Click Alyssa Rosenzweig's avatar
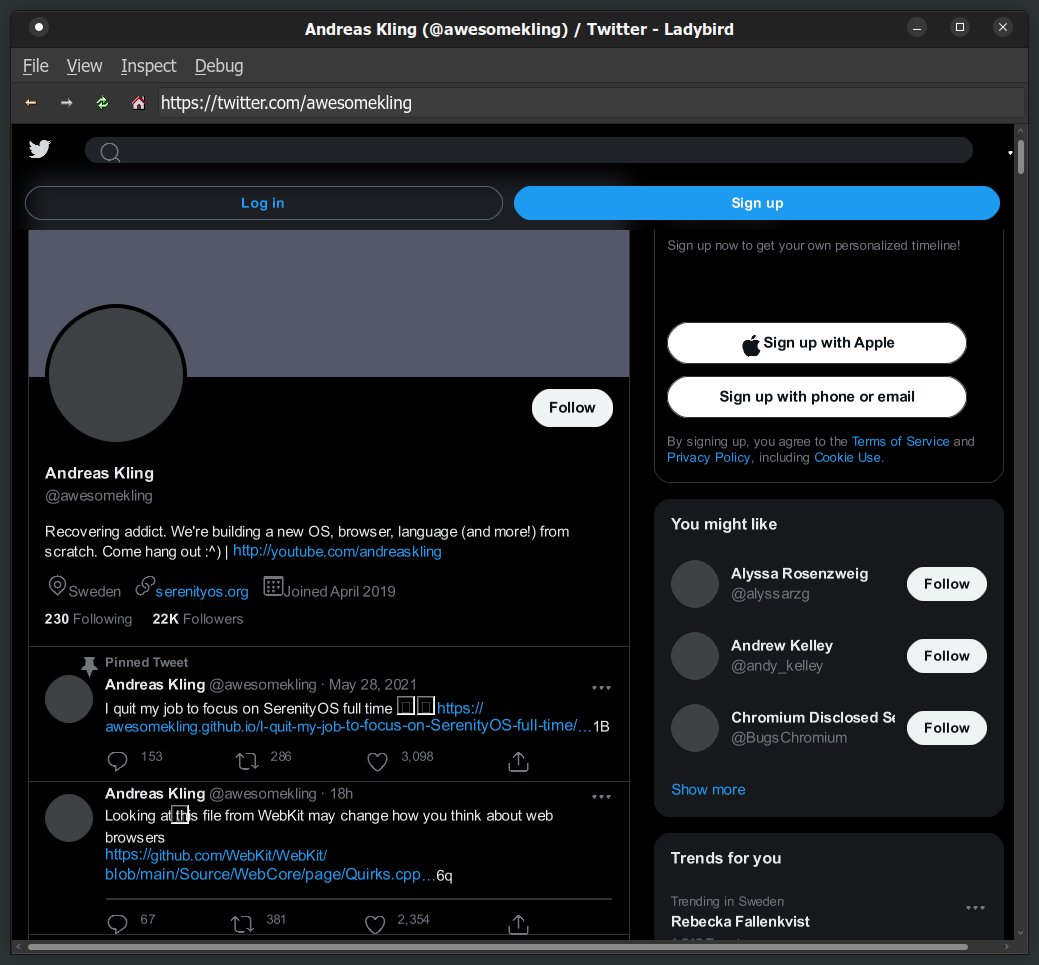 tap(694, 584)
